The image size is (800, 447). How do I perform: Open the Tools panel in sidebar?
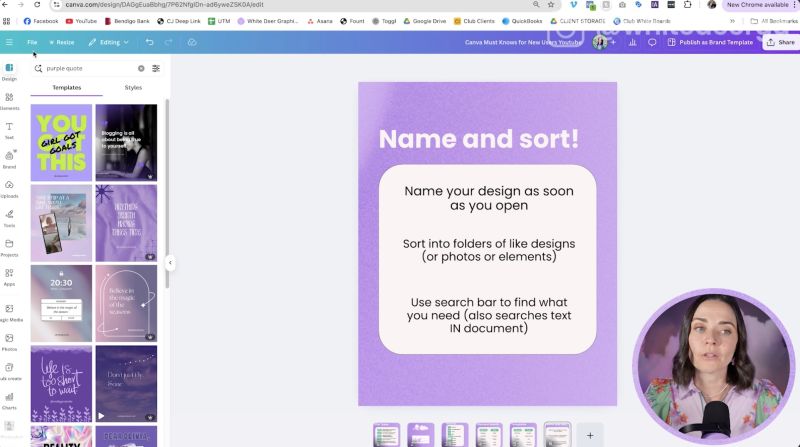(9, 219)
